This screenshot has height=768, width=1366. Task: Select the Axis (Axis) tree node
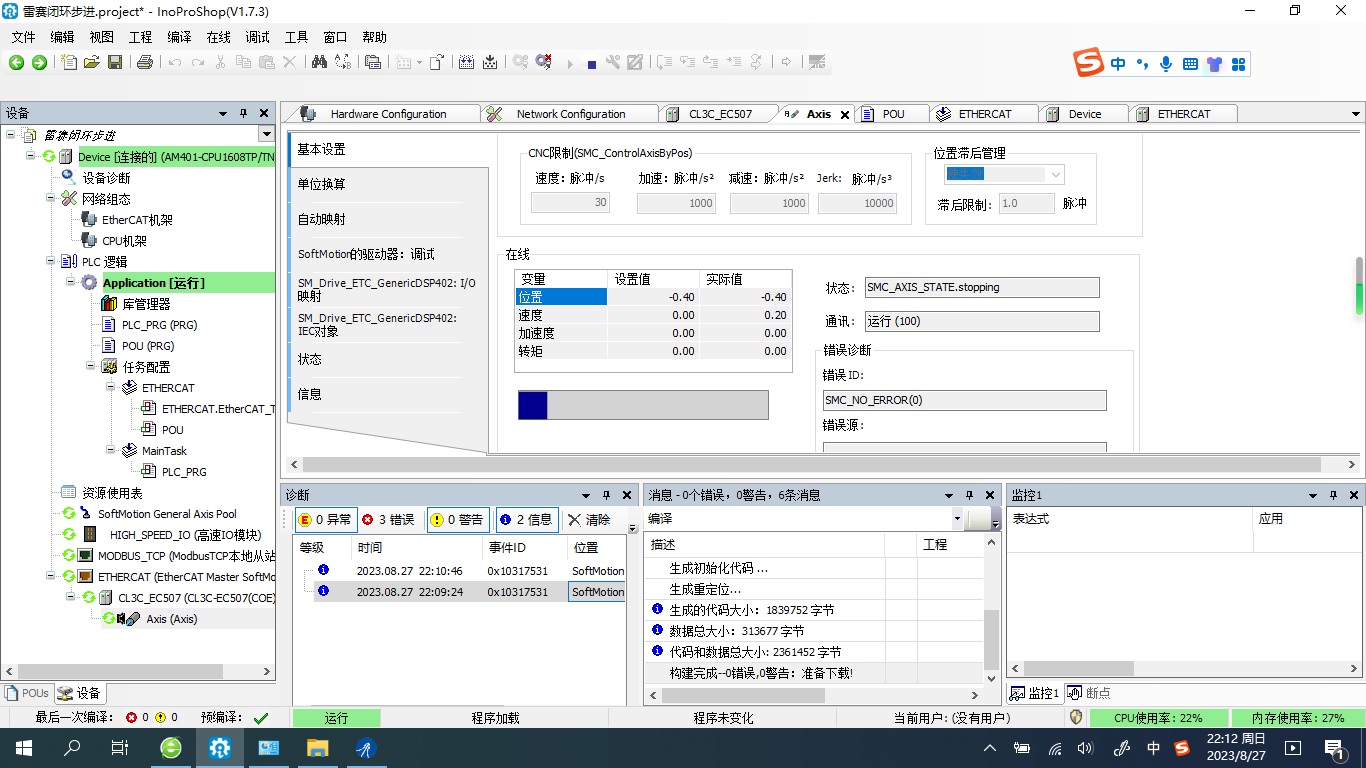point(171,619)
